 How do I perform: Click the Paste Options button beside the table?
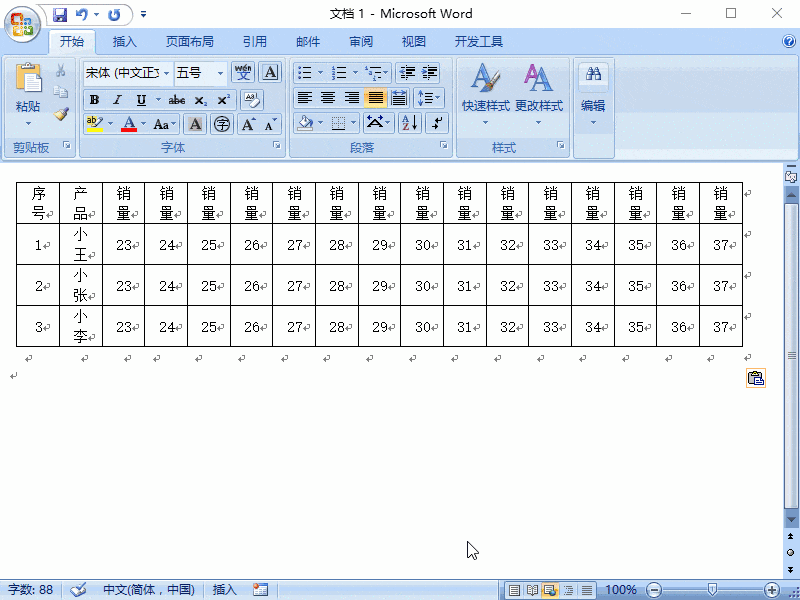pos(756,378)
